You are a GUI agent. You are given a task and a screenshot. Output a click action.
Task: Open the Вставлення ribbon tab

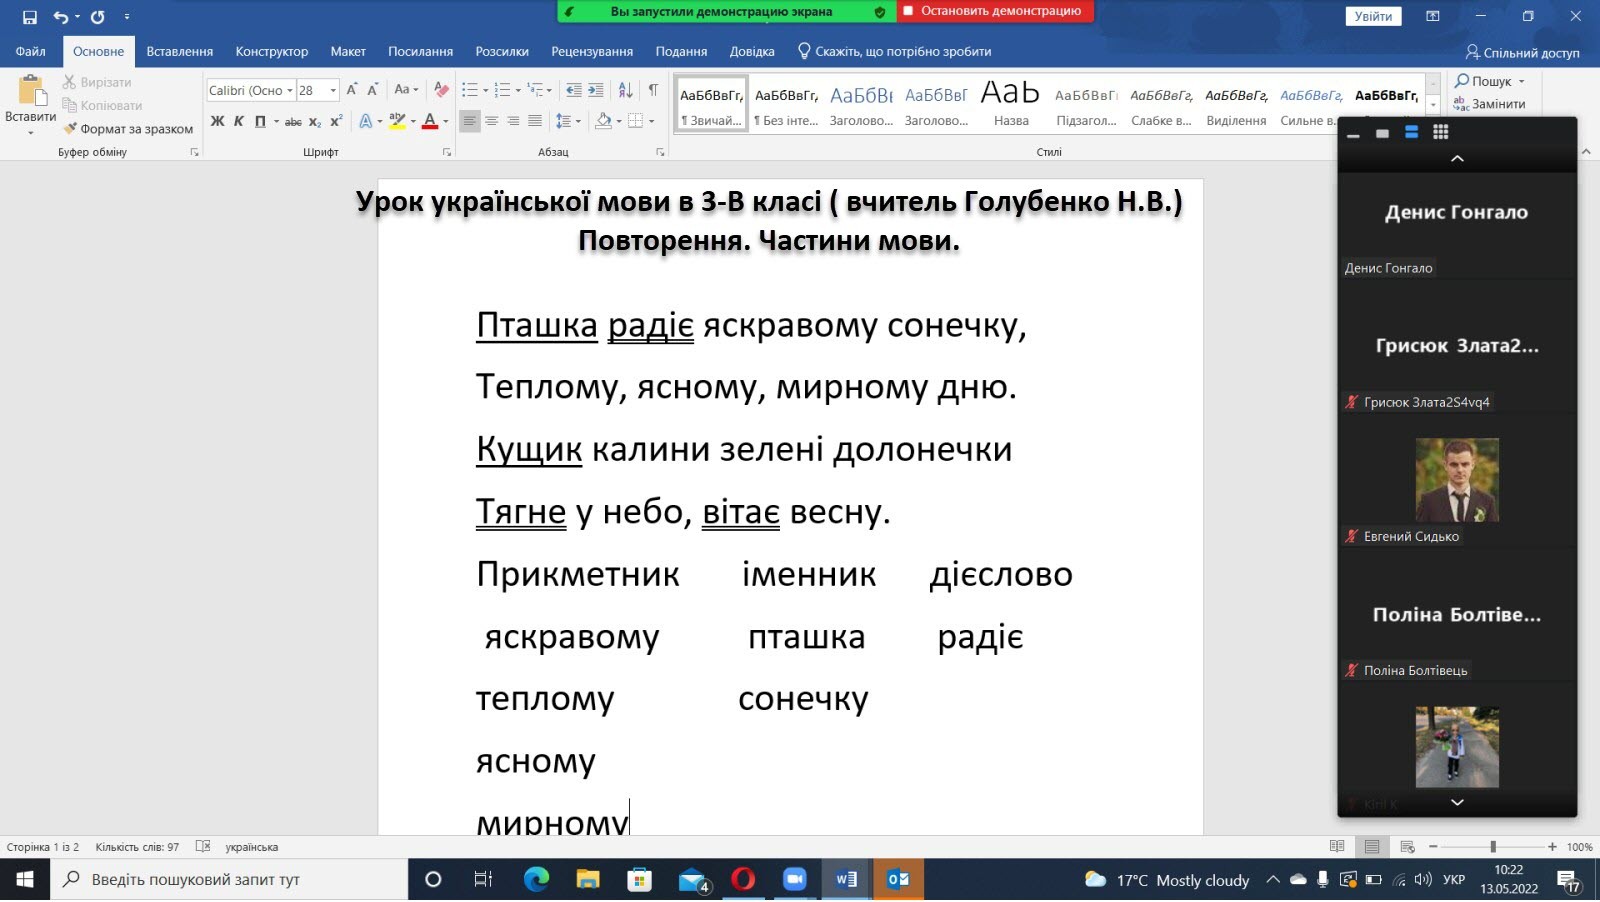[179, 51]
